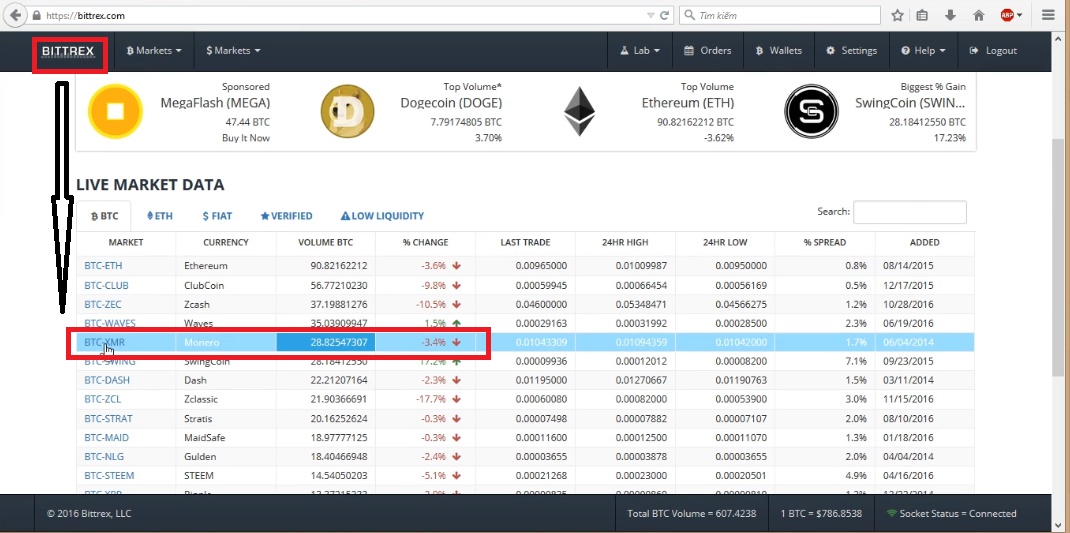Open the BTC-STEEM market link
This screenshot has height=533, width=1070.
point(109,476)
